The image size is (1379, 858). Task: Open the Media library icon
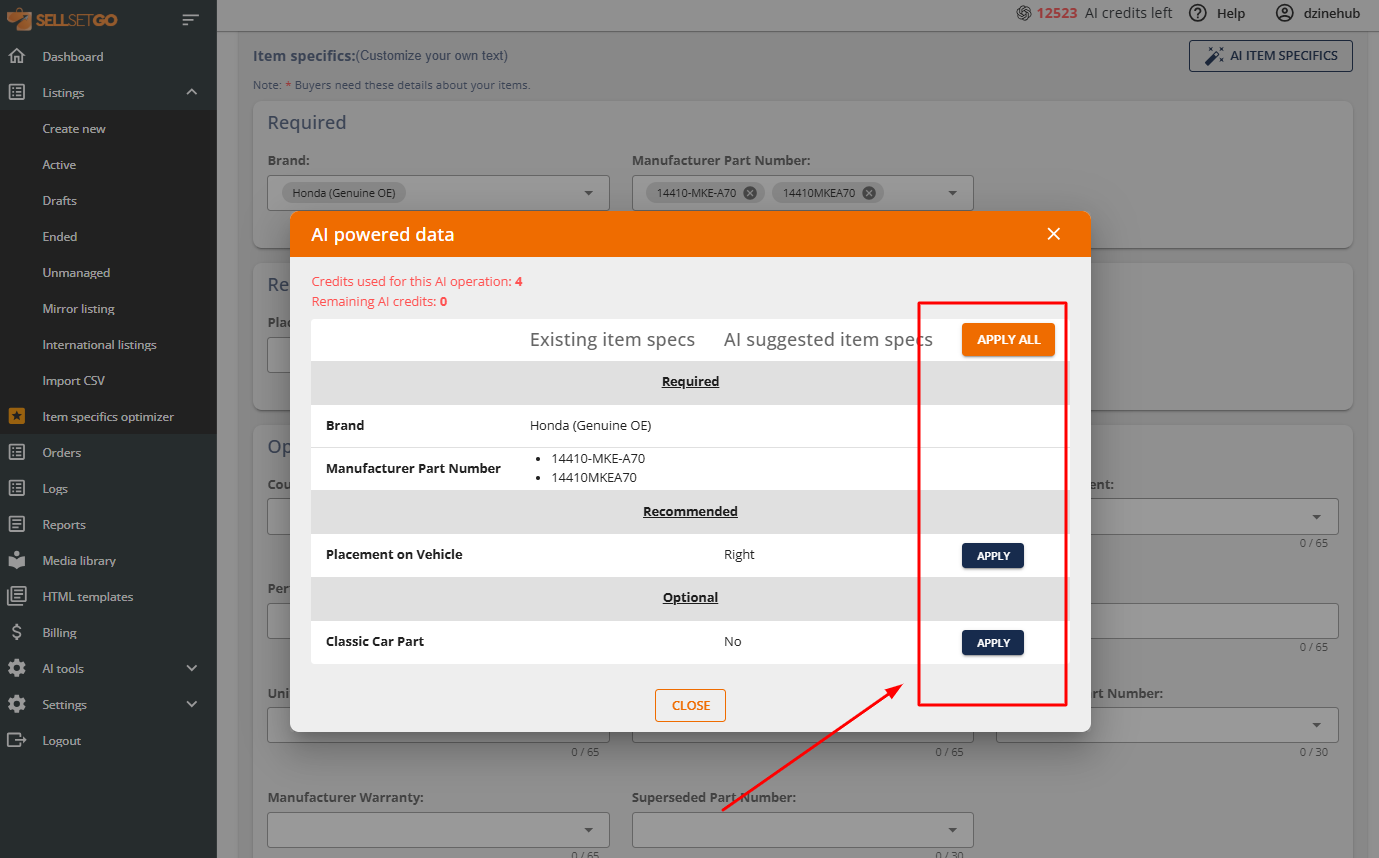(17, 561)
